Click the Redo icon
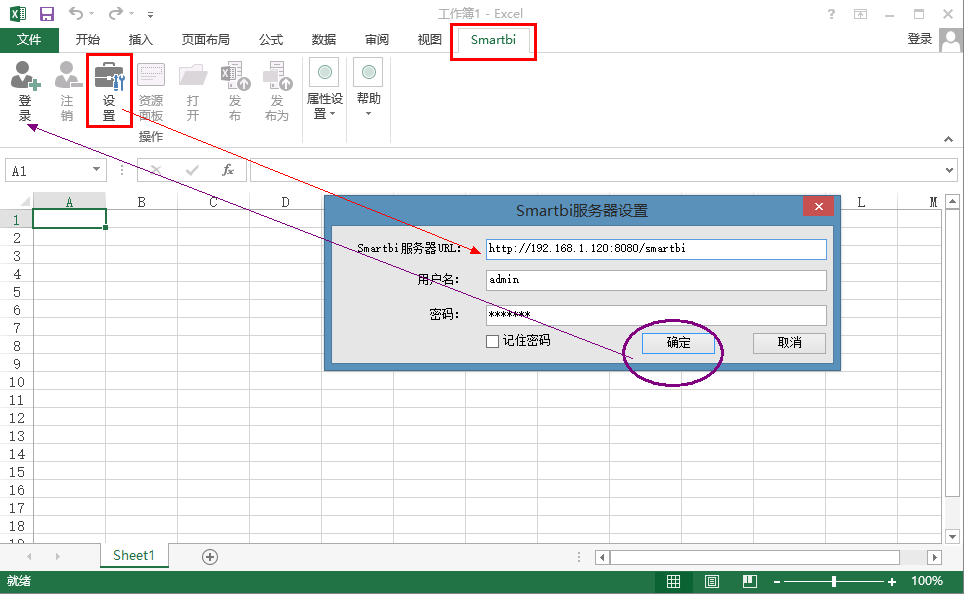 click(116, 14)
